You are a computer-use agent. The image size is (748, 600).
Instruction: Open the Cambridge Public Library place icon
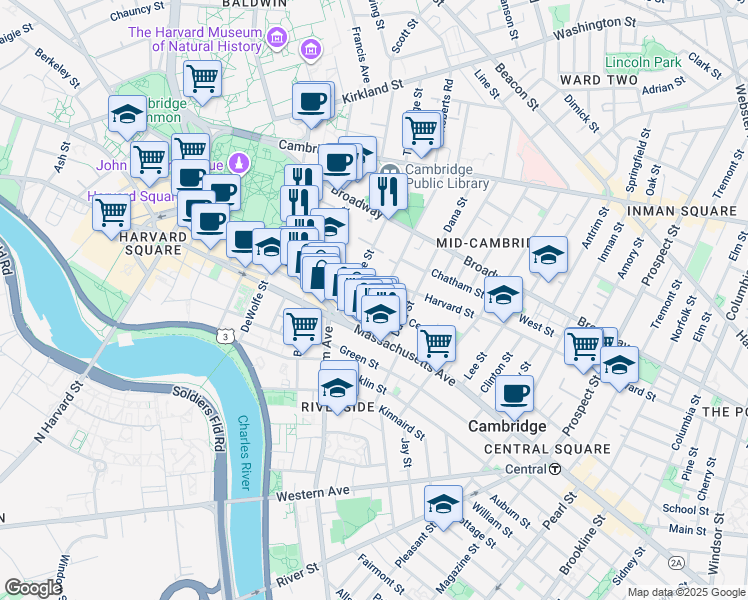pyautogui.click(x=390, y=170)
